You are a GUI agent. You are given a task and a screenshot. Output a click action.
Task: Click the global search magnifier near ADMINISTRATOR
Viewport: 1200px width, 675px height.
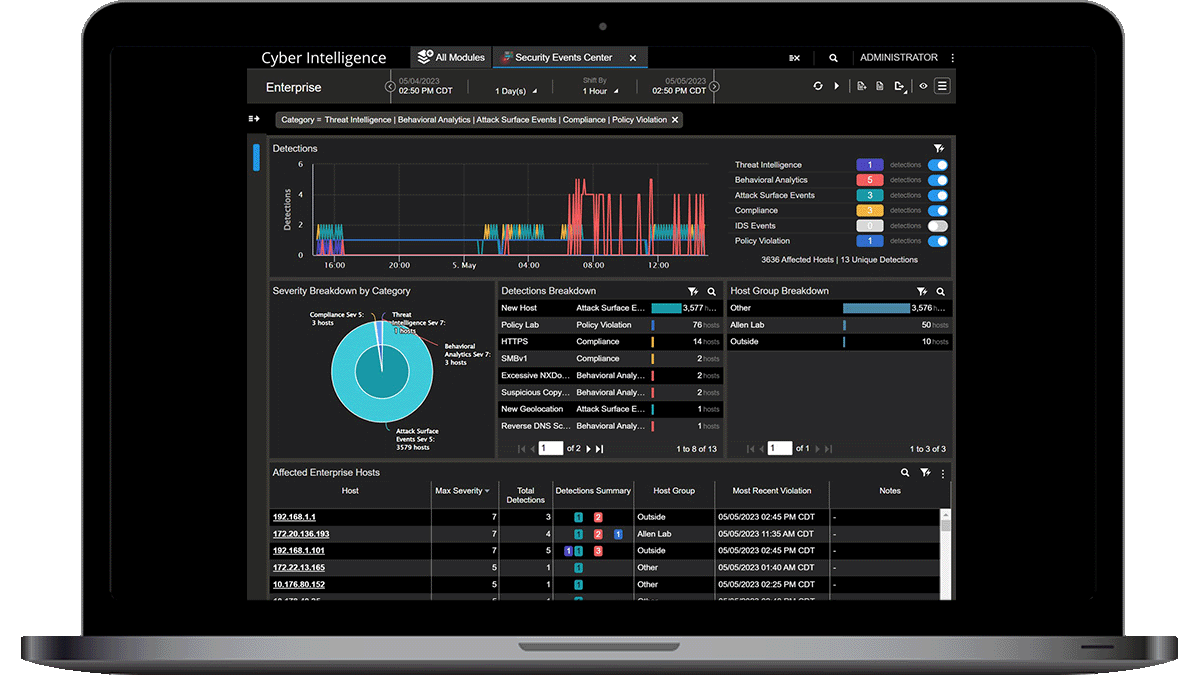point(834,58)
